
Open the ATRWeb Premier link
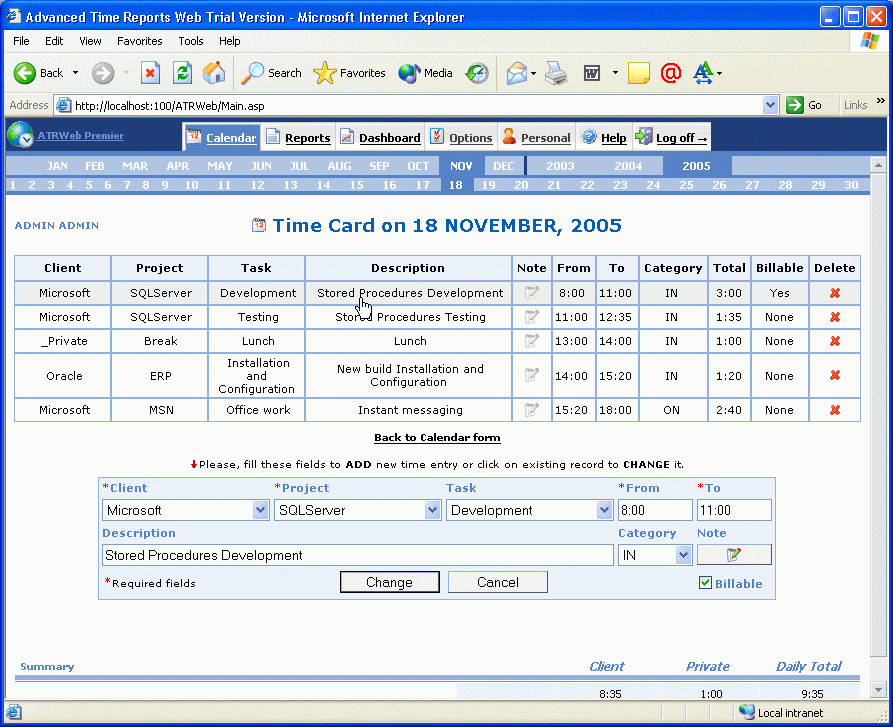pos(80,135)
